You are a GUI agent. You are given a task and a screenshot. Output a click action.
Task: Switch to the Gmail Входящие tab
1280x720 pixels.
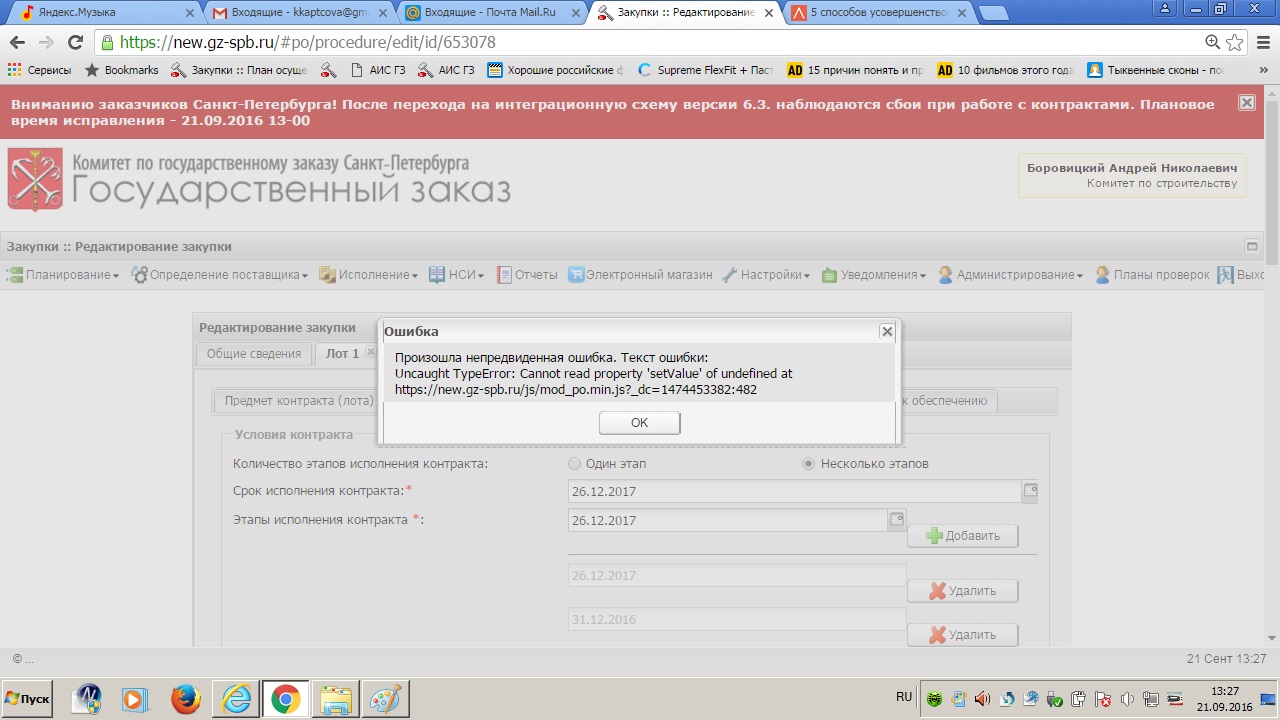coord(298,13)
